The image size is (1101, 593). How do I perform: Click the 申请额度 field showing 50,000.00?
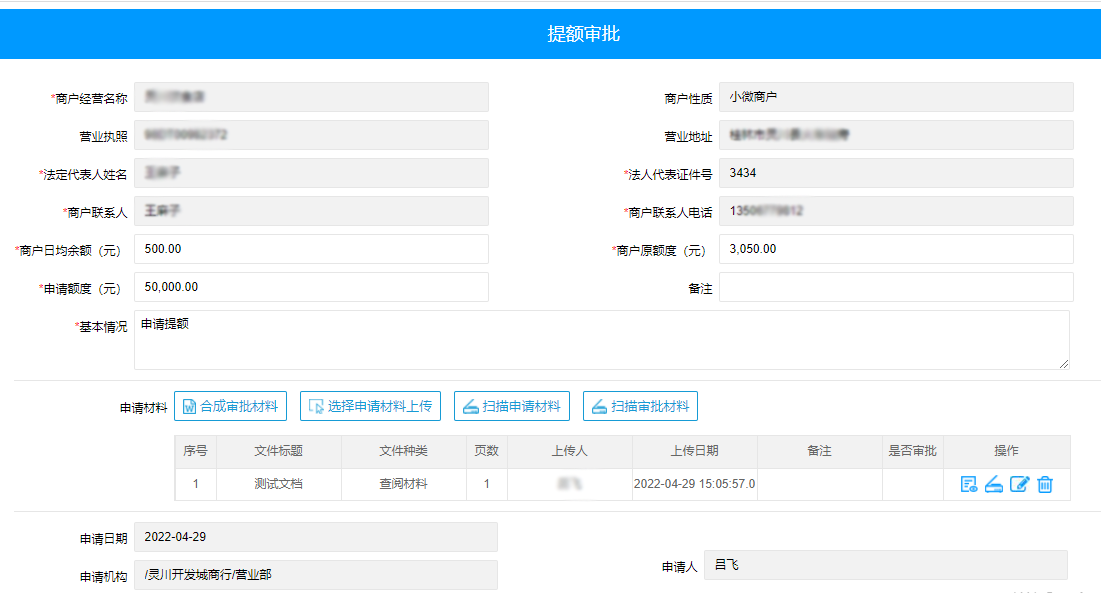tap(311, 287)
